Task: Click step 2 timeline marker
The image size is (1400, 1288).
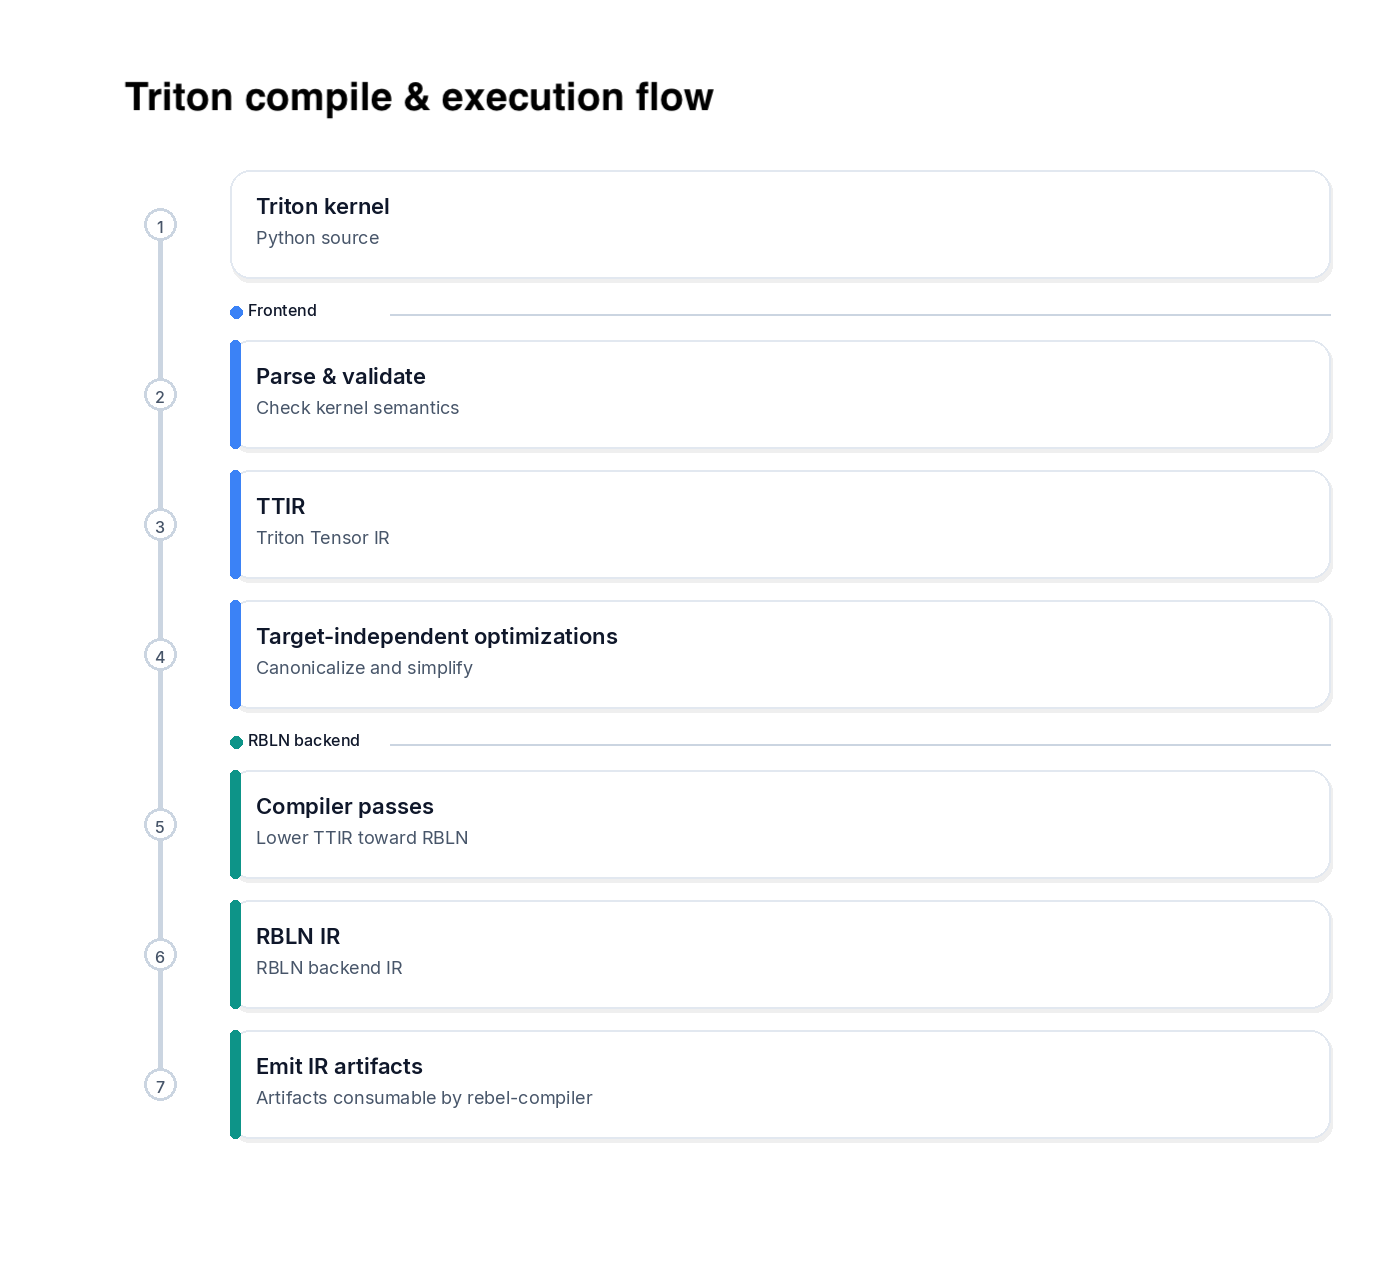Action: (160, 395)
